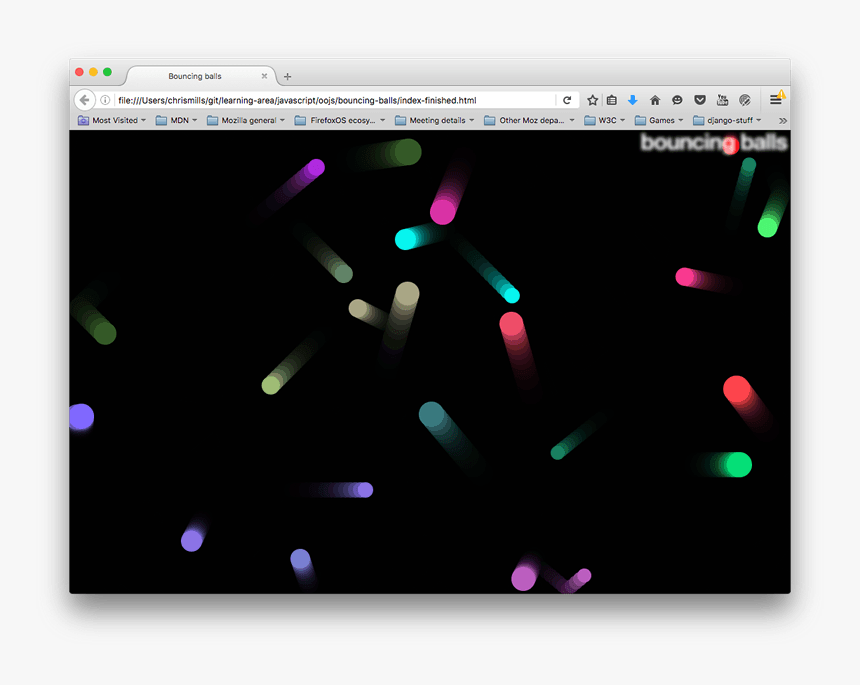Expand the MDN bookmarks folder
860x685 pixels.
click(x=176, y=119)
